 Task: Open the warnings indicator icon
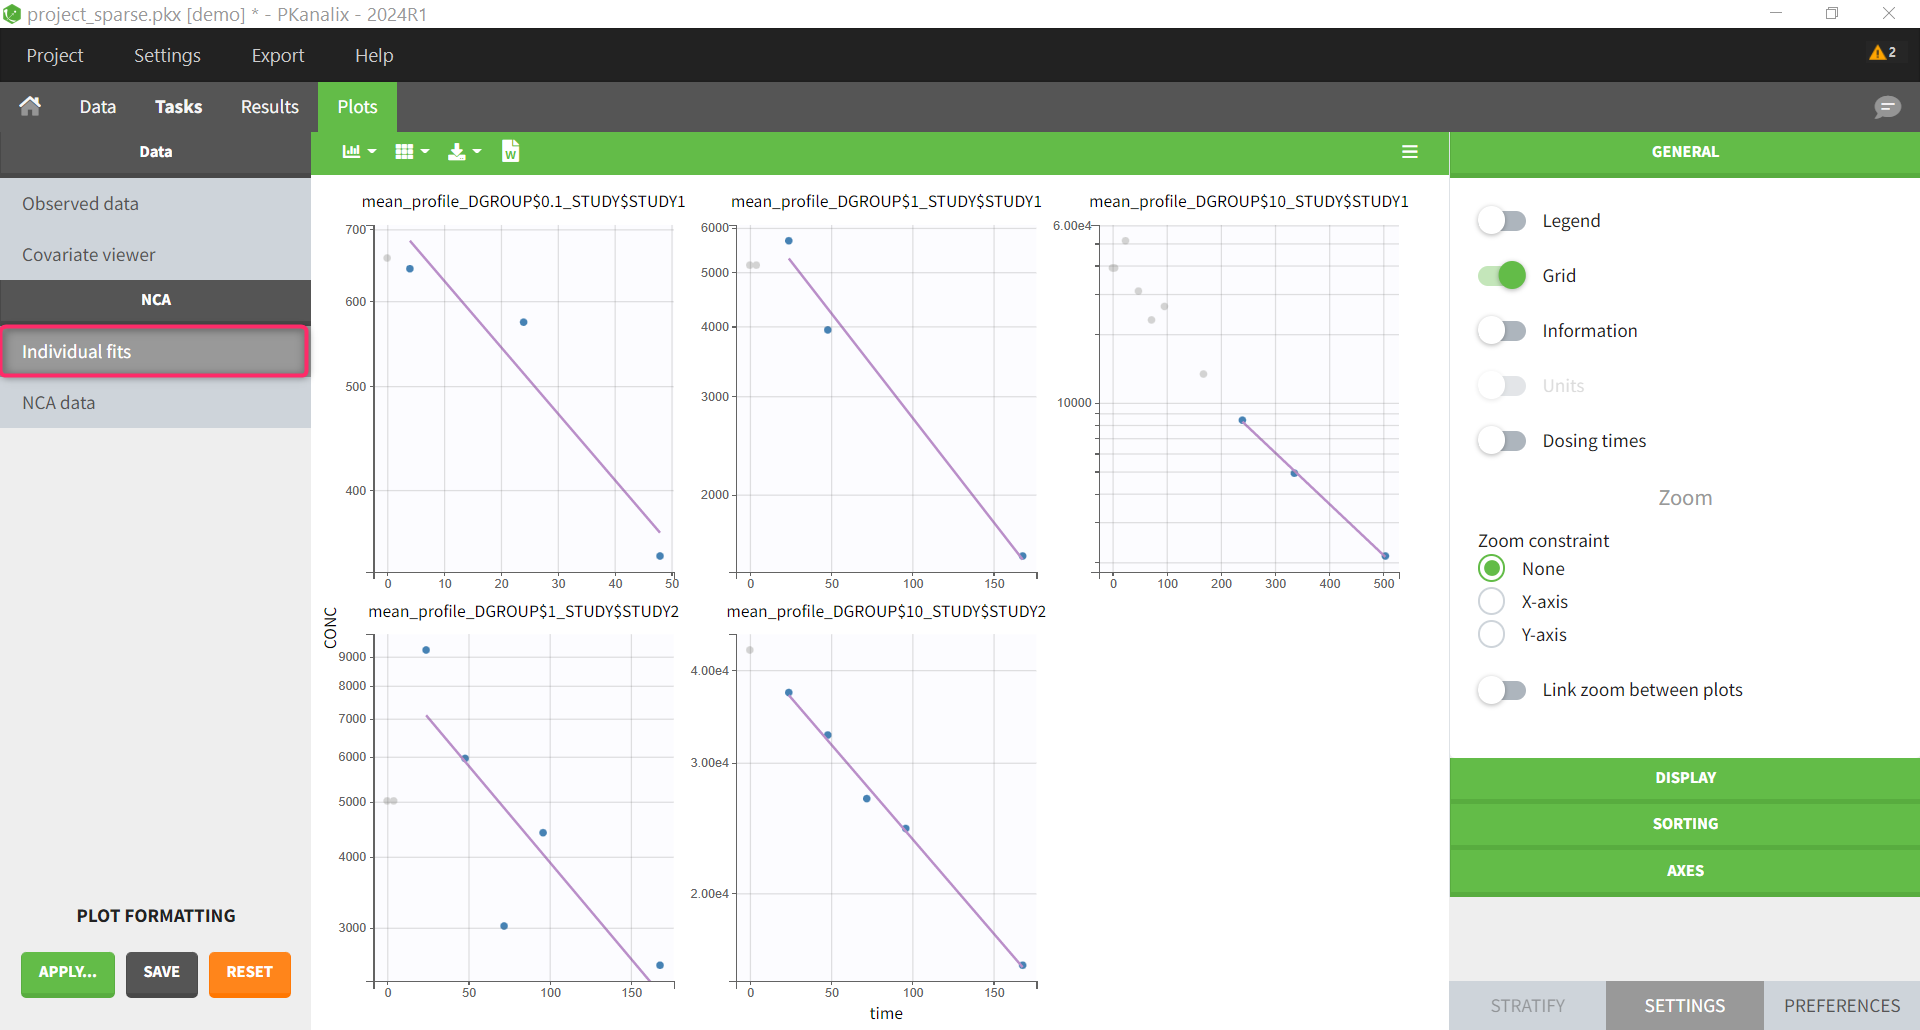[1881, 53]
